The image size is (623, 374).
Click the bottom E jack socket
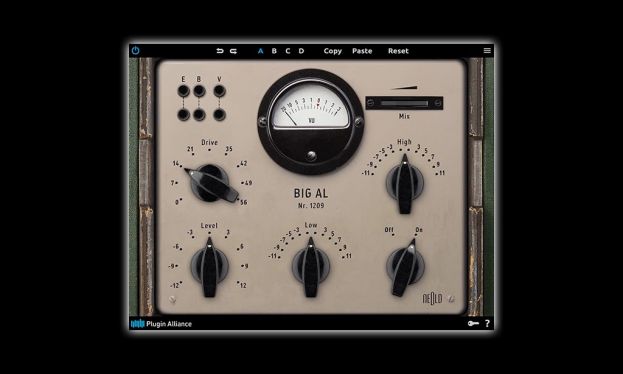pos(183,115)
